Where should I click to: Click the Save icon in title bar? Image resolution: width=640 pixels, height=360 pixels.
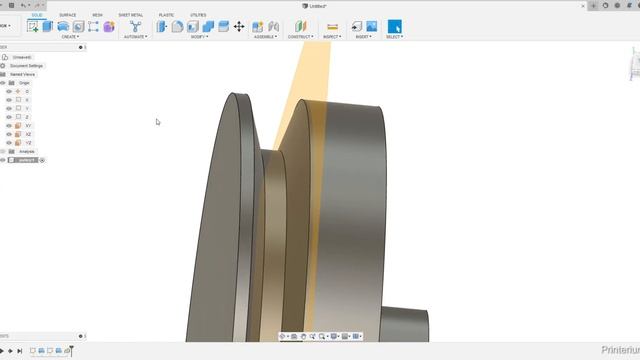click(11, 5)
